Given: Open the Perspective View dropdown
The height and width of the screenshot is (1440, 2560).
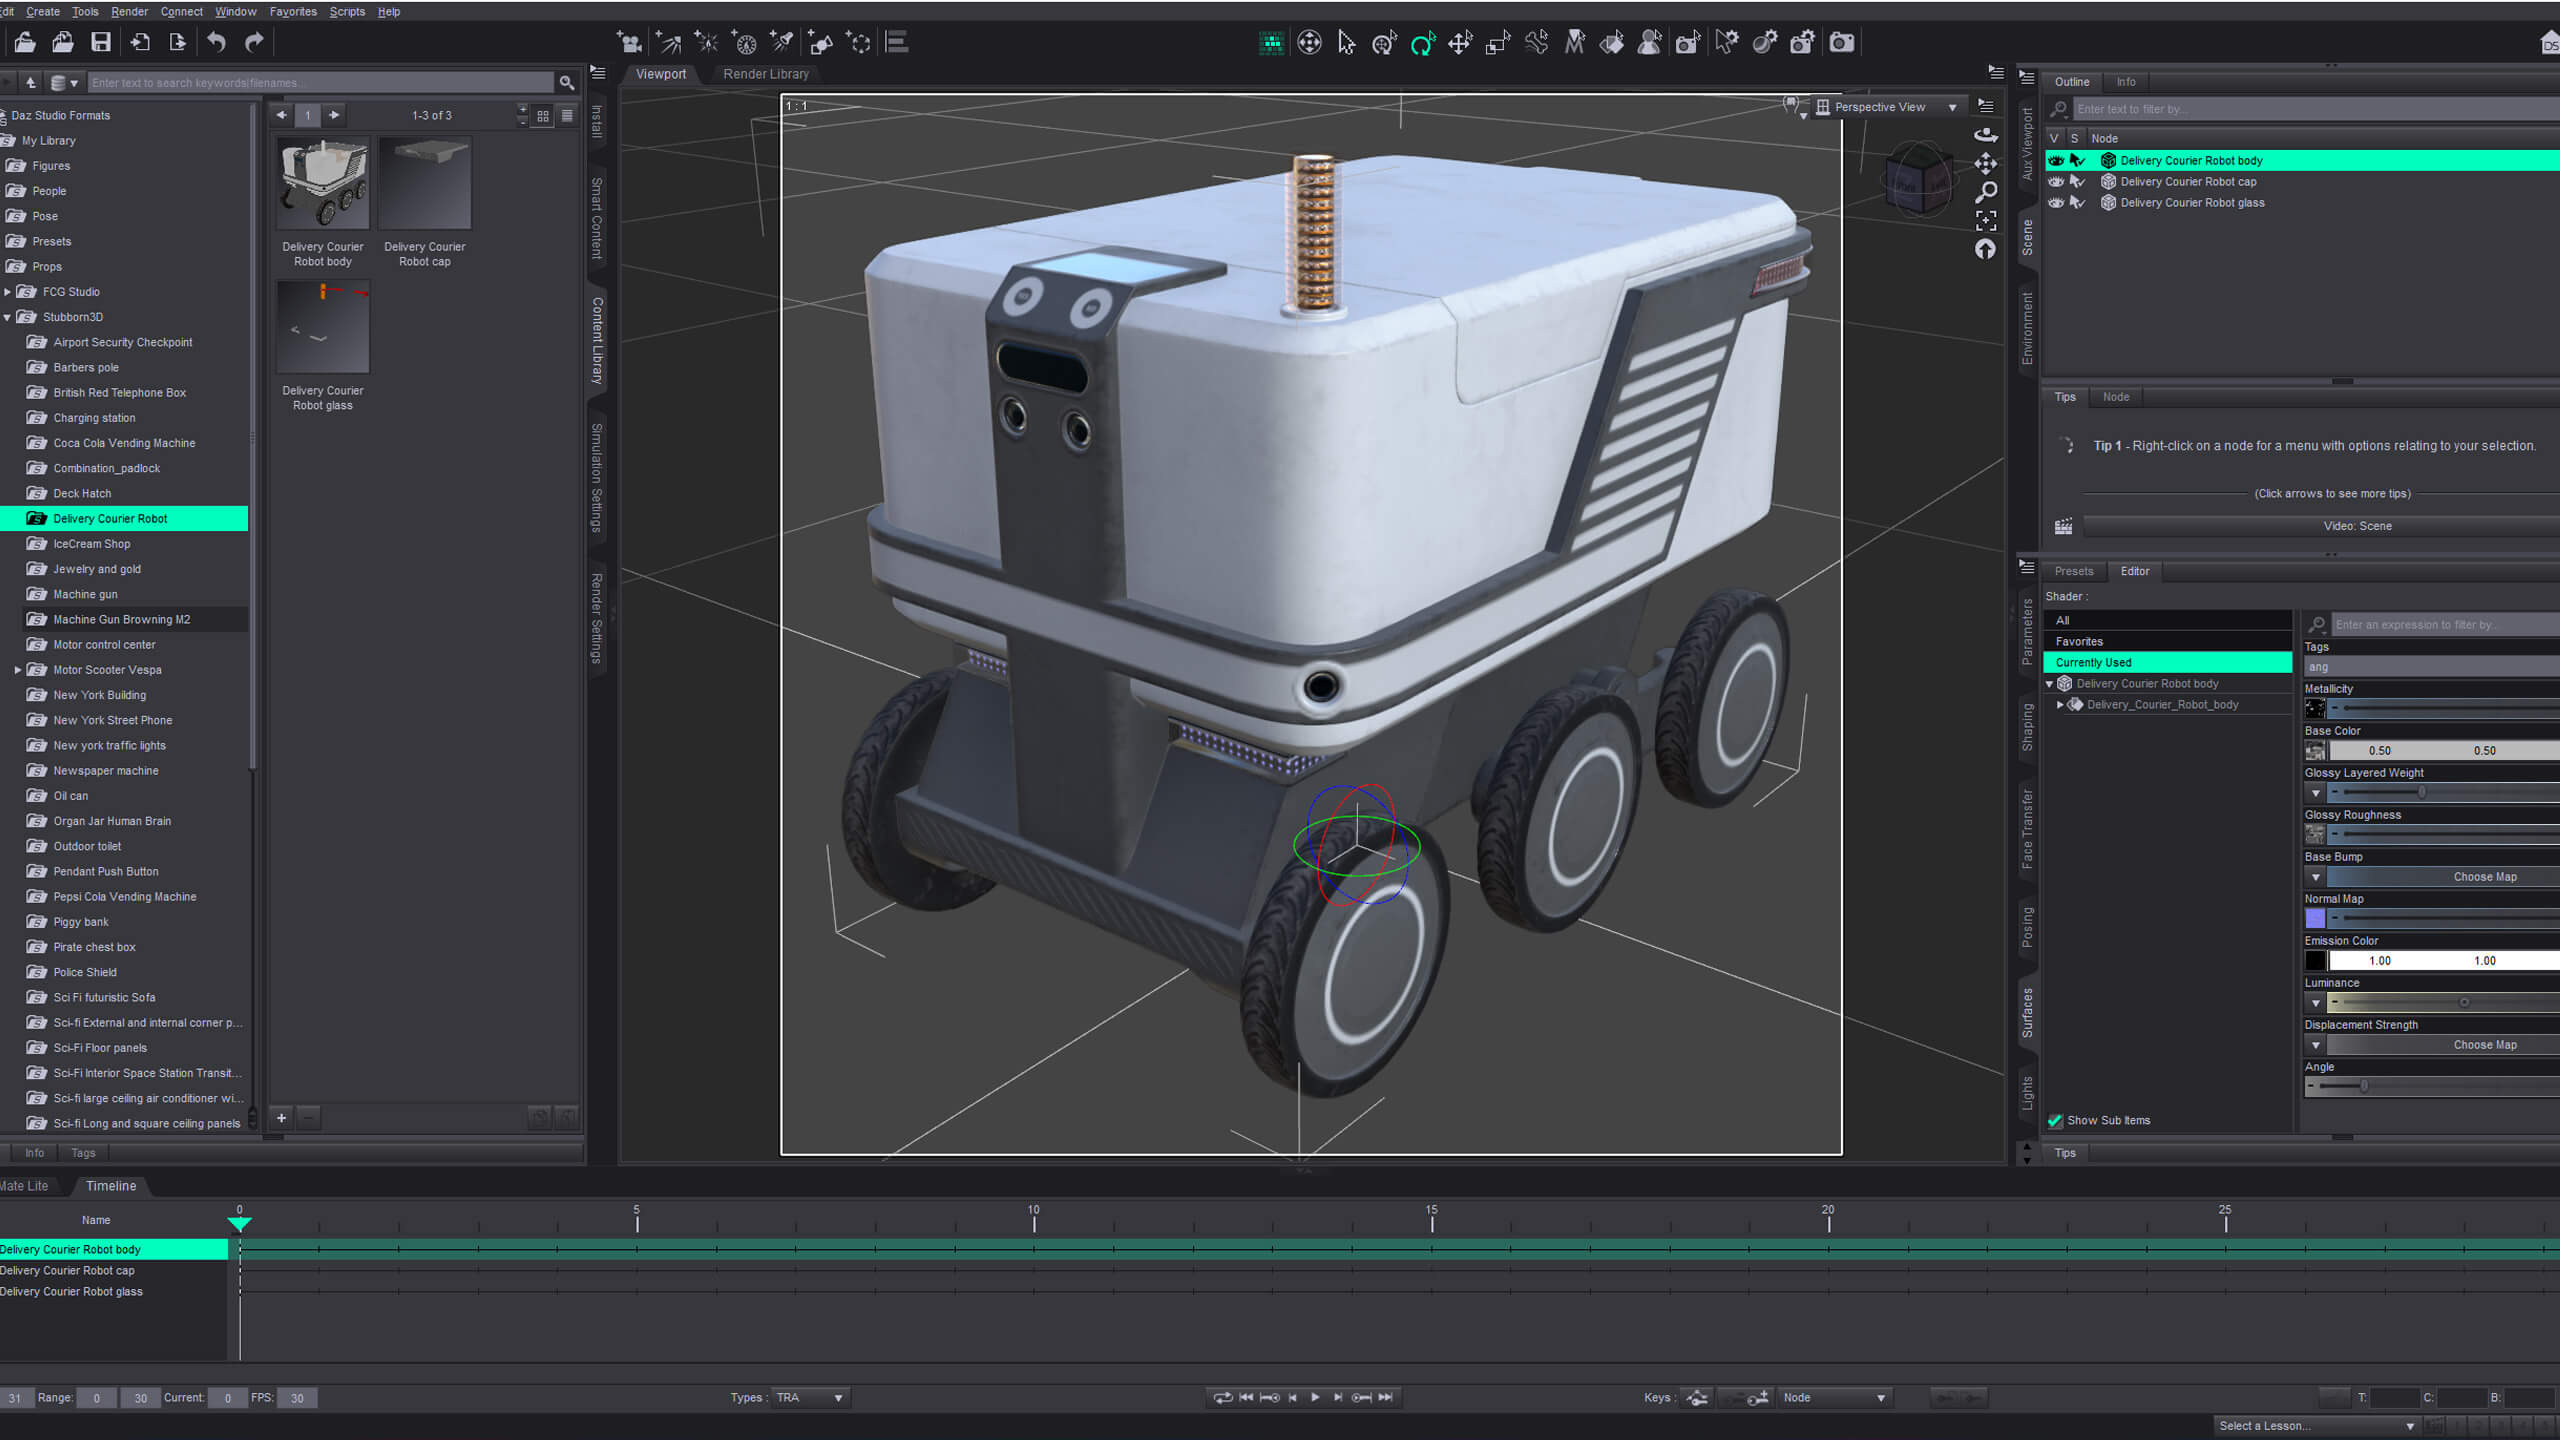Looking at the screenshot, I should tap(1888, 107).
